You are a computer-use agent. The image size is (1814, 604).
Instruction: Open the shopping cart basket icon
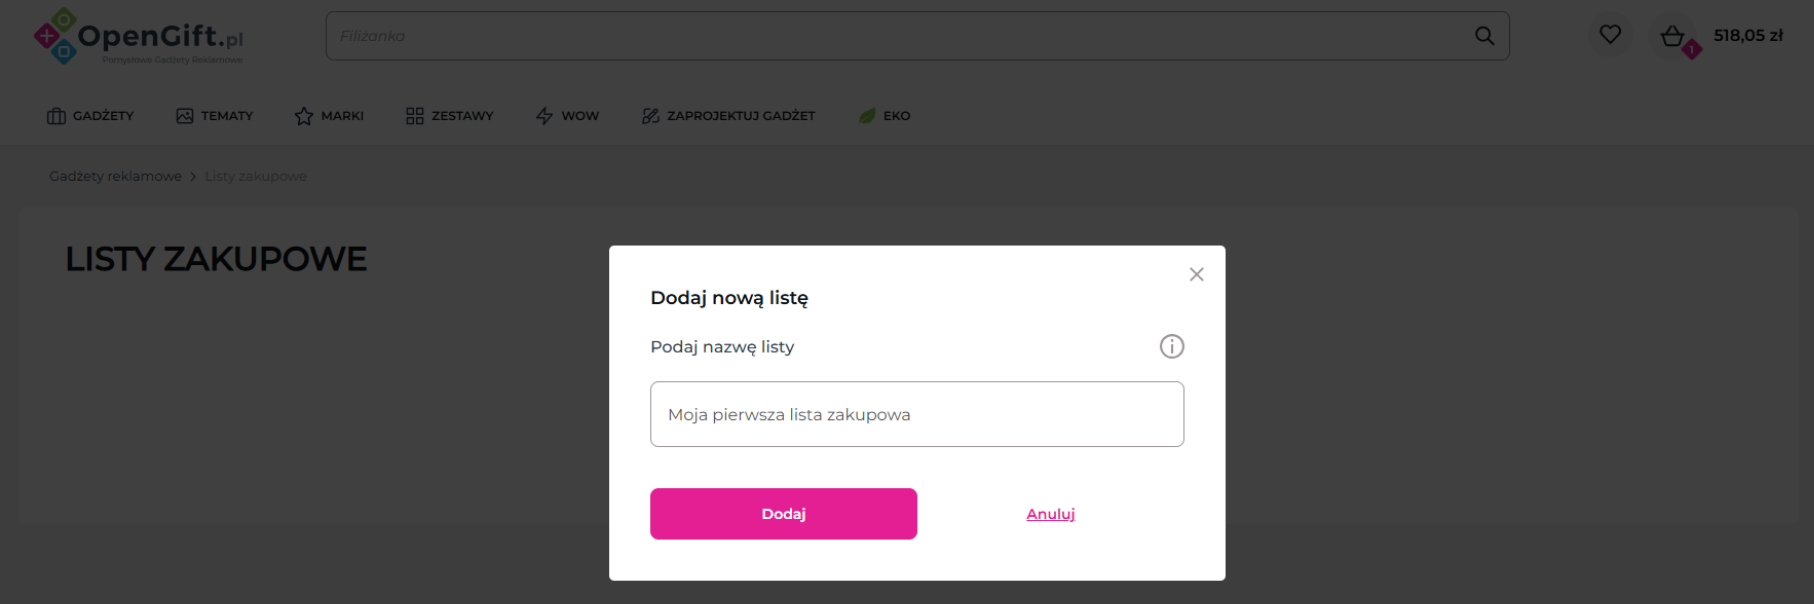click(x=1673, y=37)
